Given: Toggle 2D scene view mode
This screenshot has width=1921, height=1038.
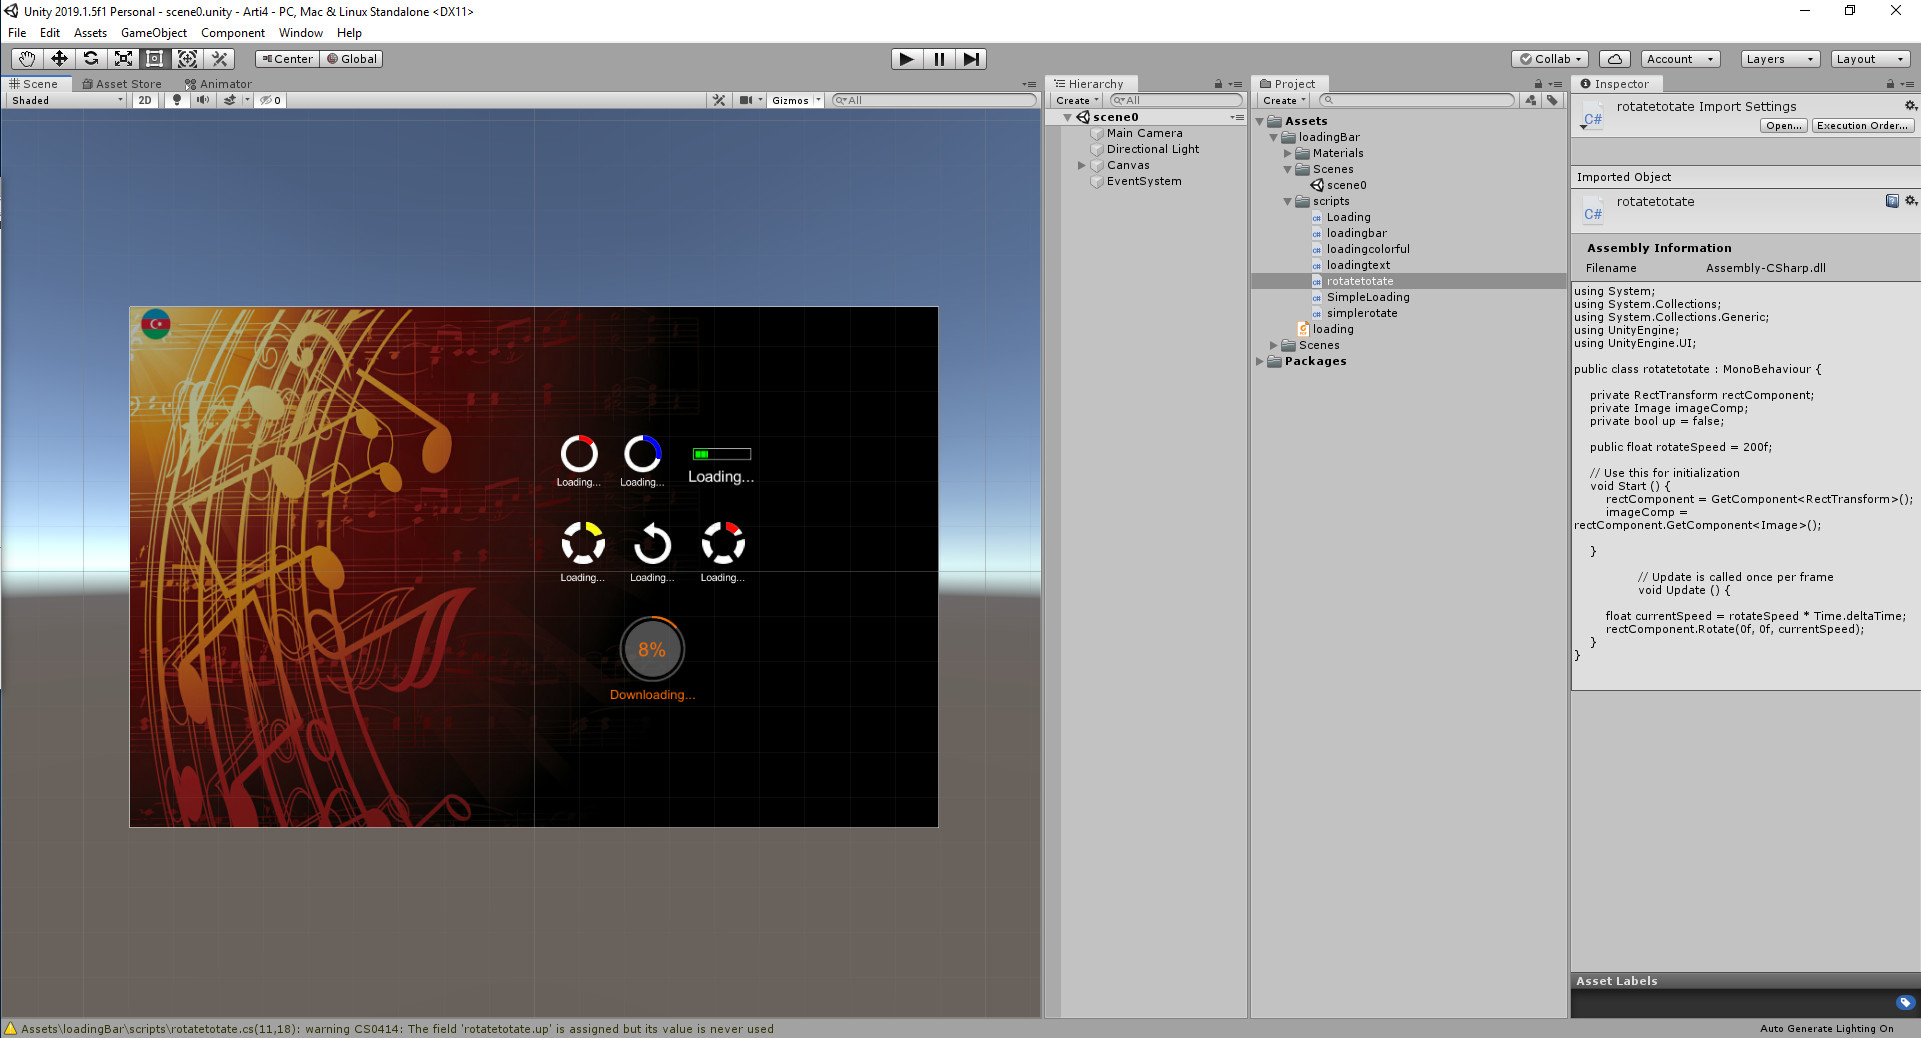Looking at the screenshot, I should [145, 100].
